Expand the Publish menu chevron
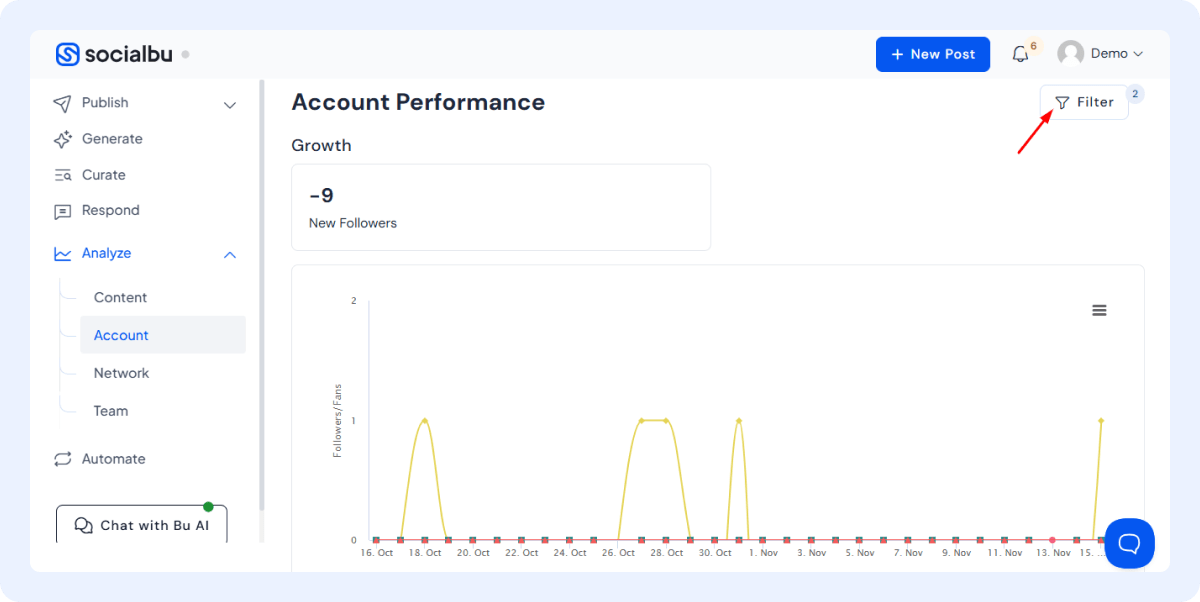The width and height of the screenshot is (1200, 602). pos(230,104)
